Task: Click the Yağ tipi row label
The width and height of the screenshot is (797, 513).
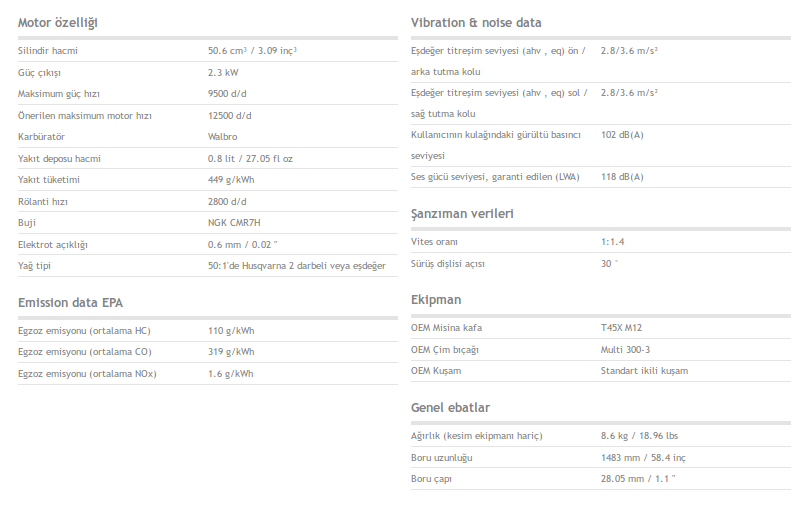Action: 36,266
